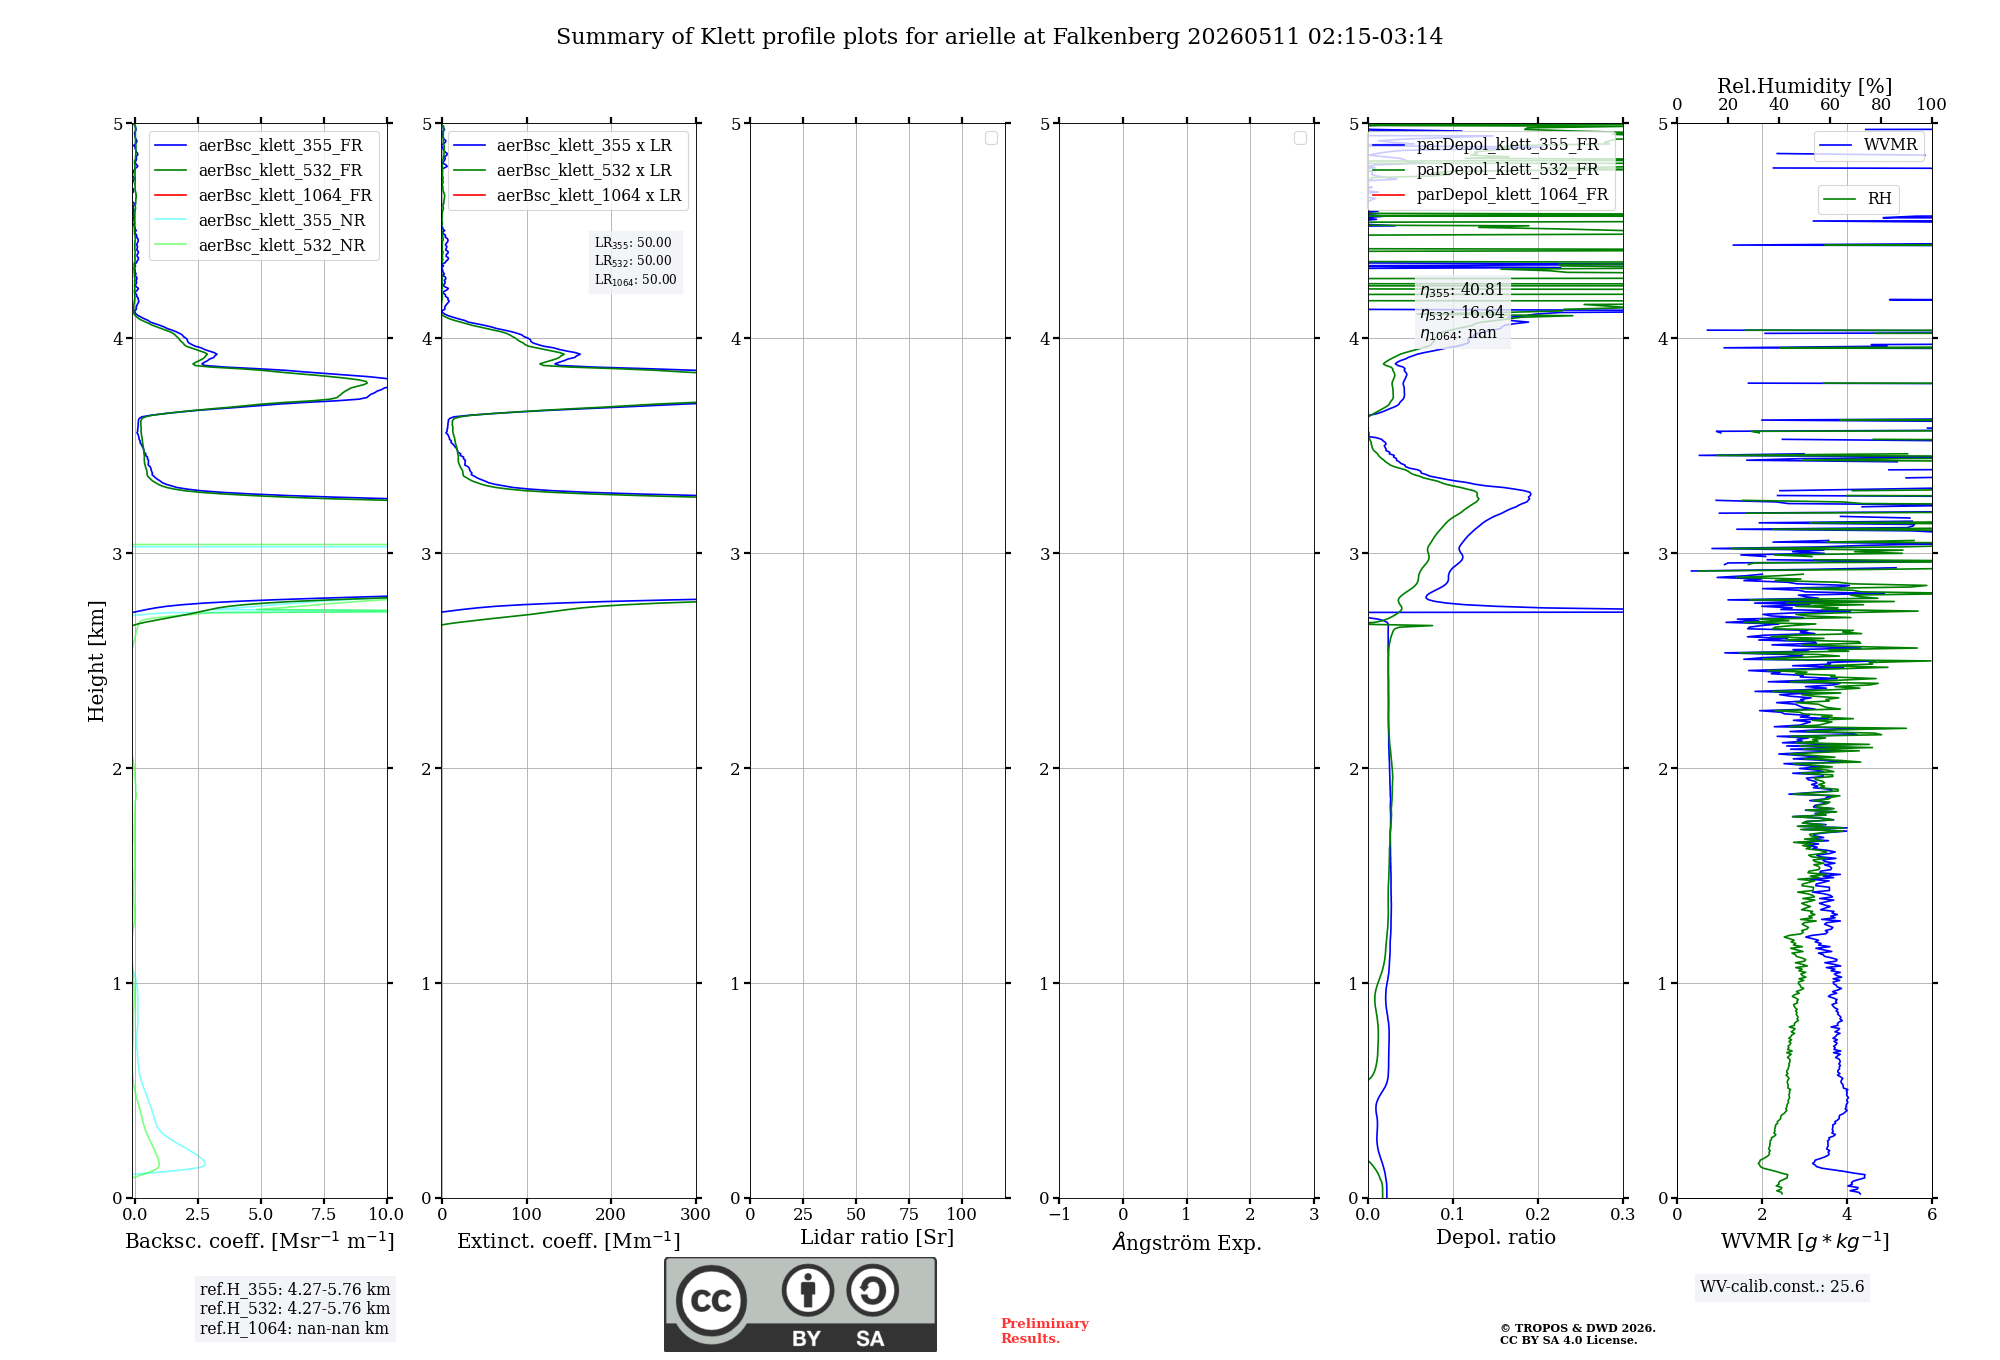Image resolution: width=2000 pixels, height=1360 pixels.
Task: Click the CC BY SA 4.0 License text
Action: click(1569, 1340)
